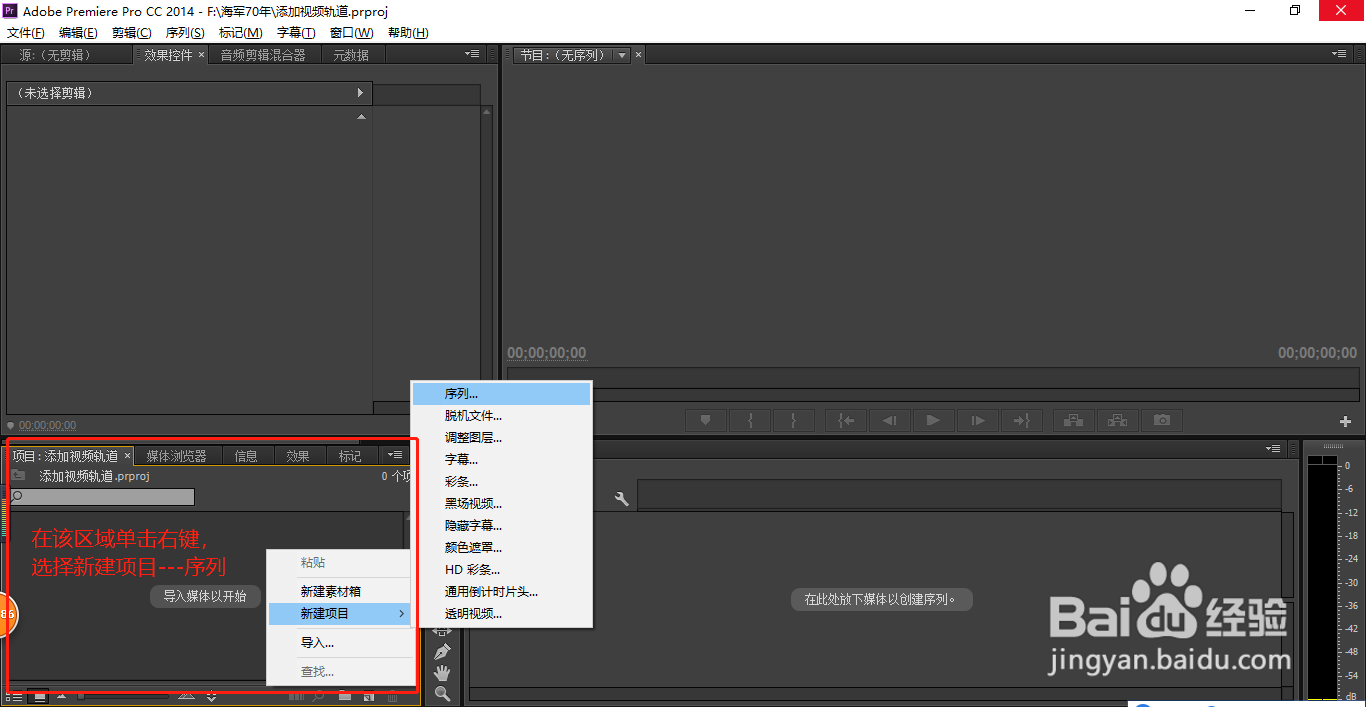Open the 剪辑(C) menu
This screenshot has width=1366, height=707.
pyautogui.click(x=131, y=33)
